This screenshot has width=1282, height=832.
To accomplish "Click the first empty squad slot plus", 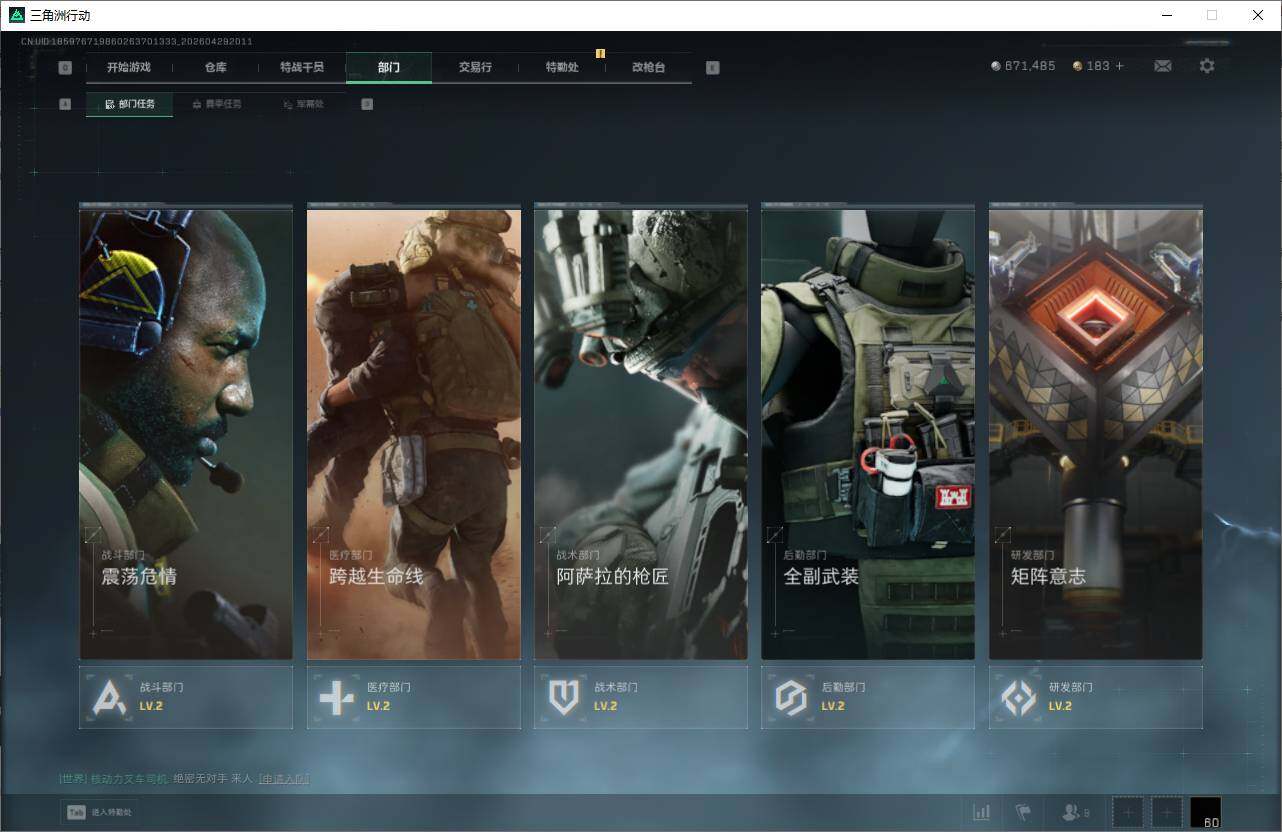I will pos(1128,812).
